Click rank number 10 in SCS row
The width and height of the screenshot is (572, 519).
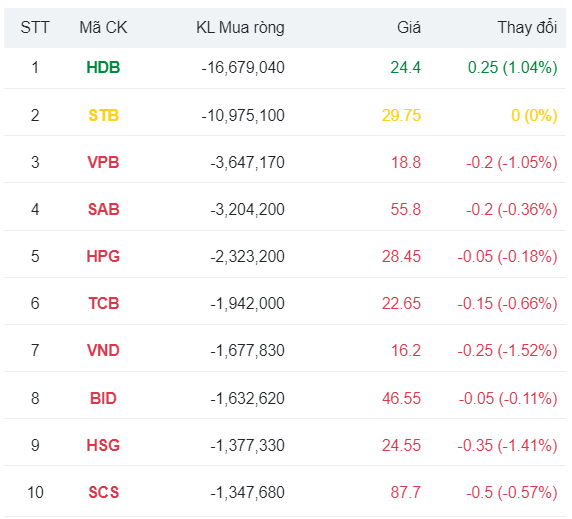point(35,492)
